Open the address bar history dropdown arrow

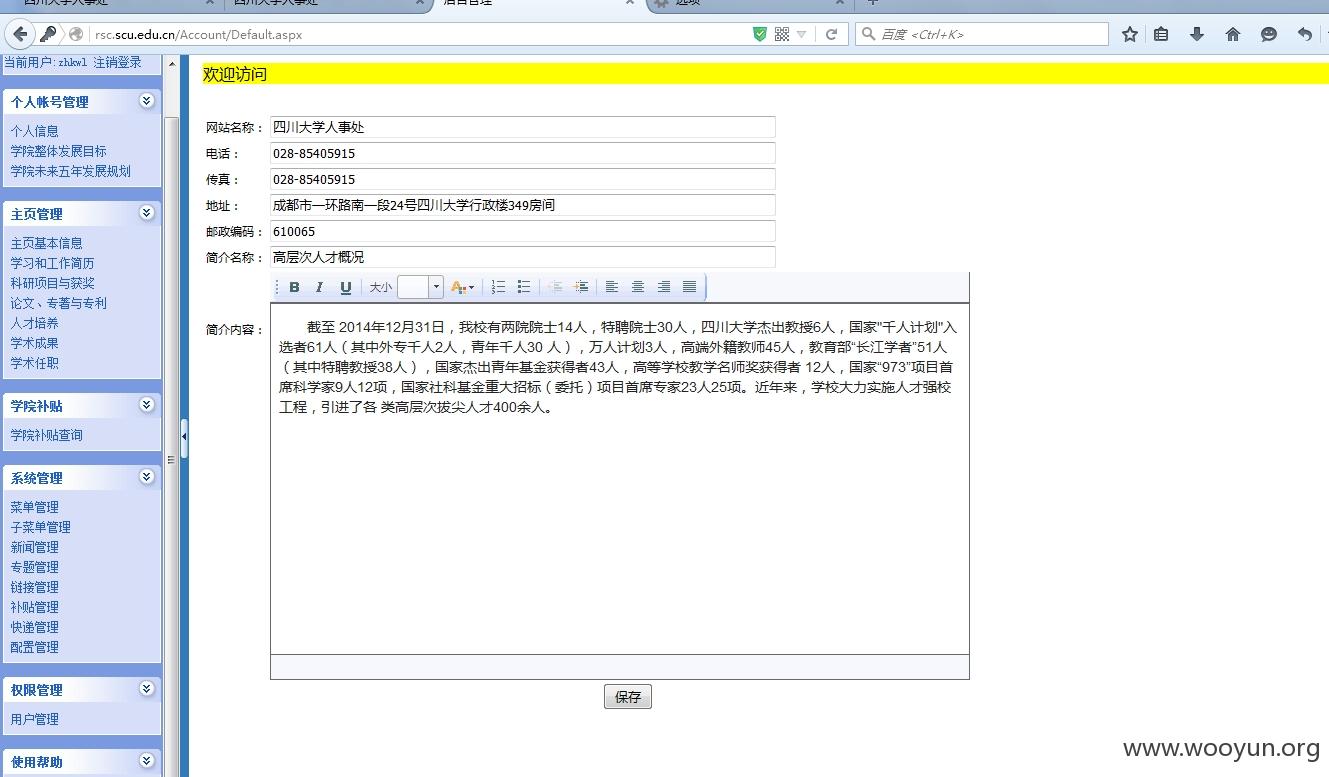tap(802, 34)
